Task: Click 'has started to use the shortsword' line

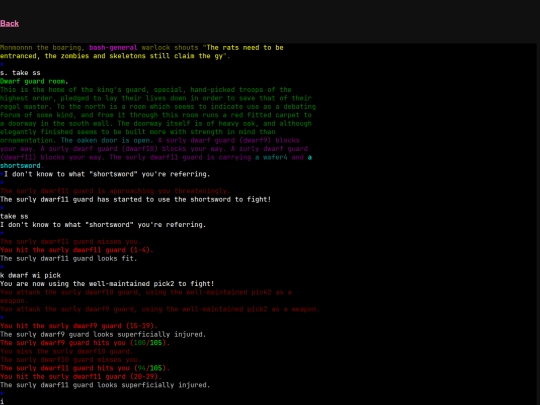Action: [x=135, y=199]
